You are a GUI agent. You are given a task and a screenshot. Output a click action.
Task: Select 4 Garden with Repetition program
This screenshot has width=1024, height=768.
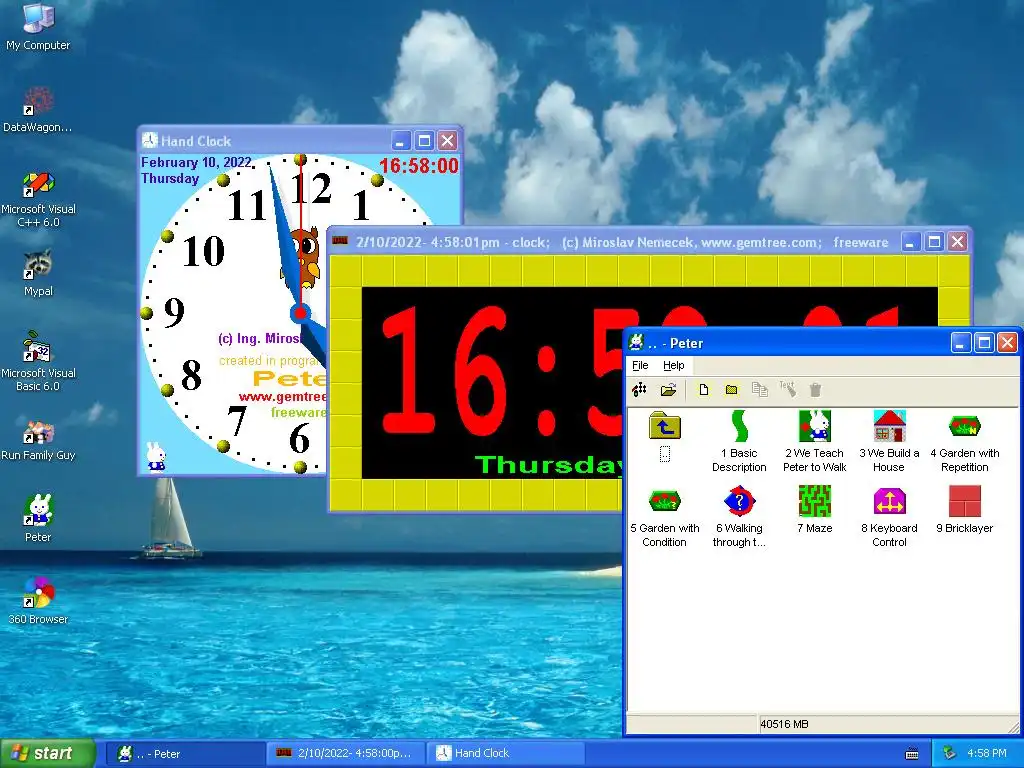coord(965,441)
